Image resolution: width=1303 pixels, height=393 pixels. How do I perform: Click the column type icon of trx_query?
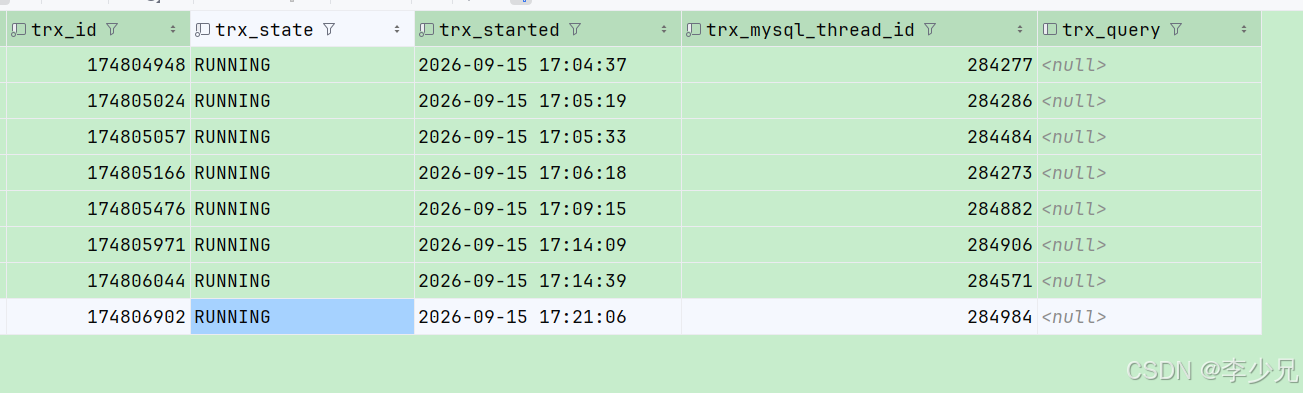[1050, 30]
